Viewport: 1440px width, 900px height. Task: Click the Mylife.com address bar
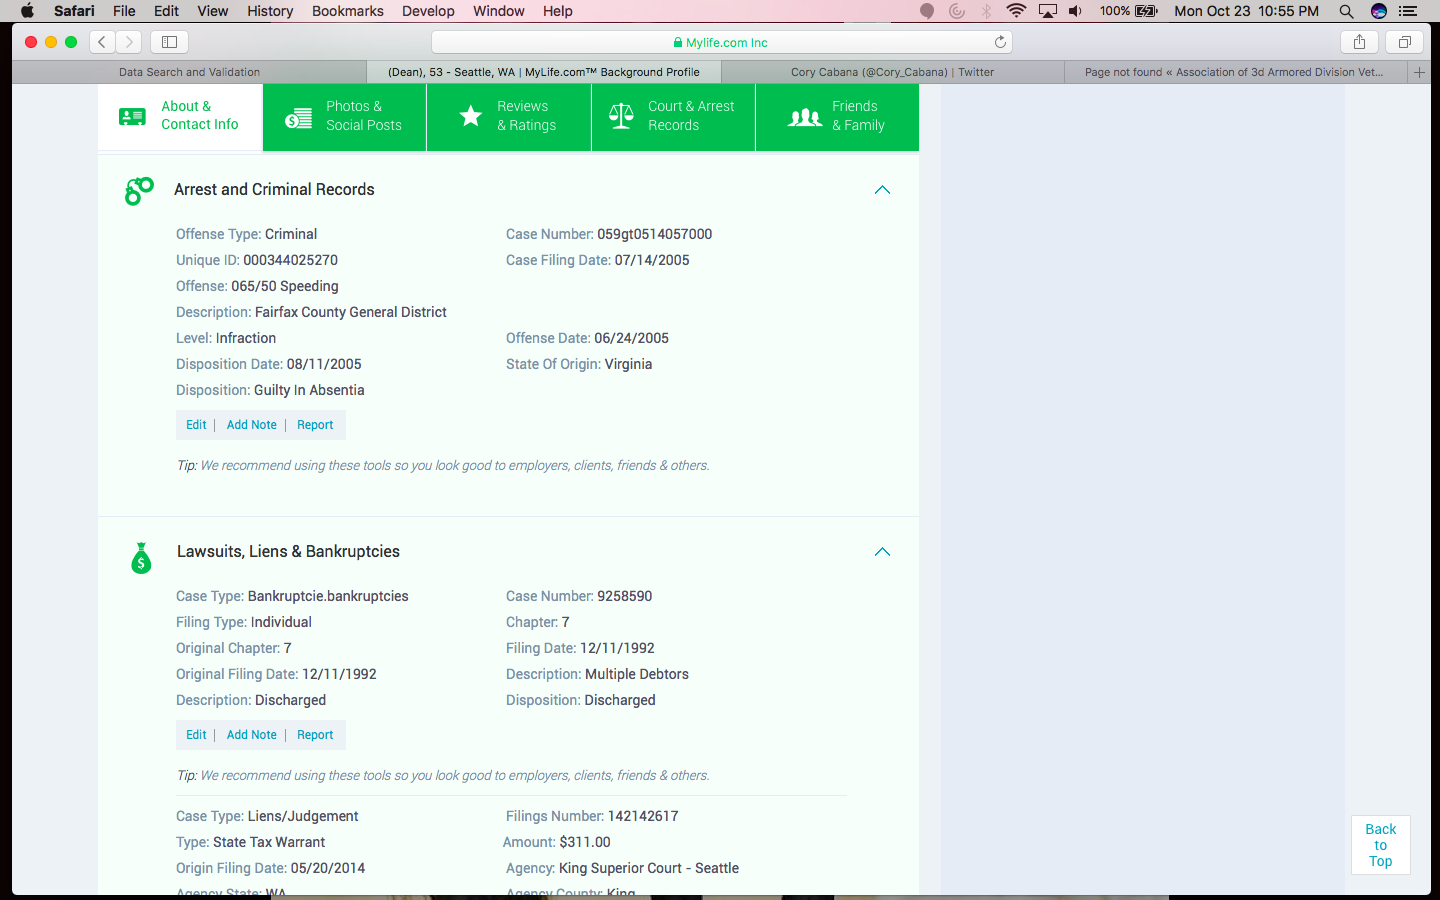(x=721, y=42)
